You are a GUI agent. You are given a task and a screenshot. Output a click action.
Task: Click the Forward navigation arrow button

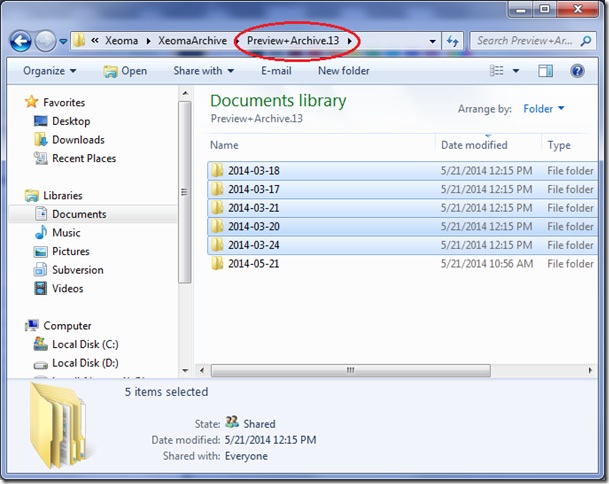pyautogui.click(x=45, y=41)
